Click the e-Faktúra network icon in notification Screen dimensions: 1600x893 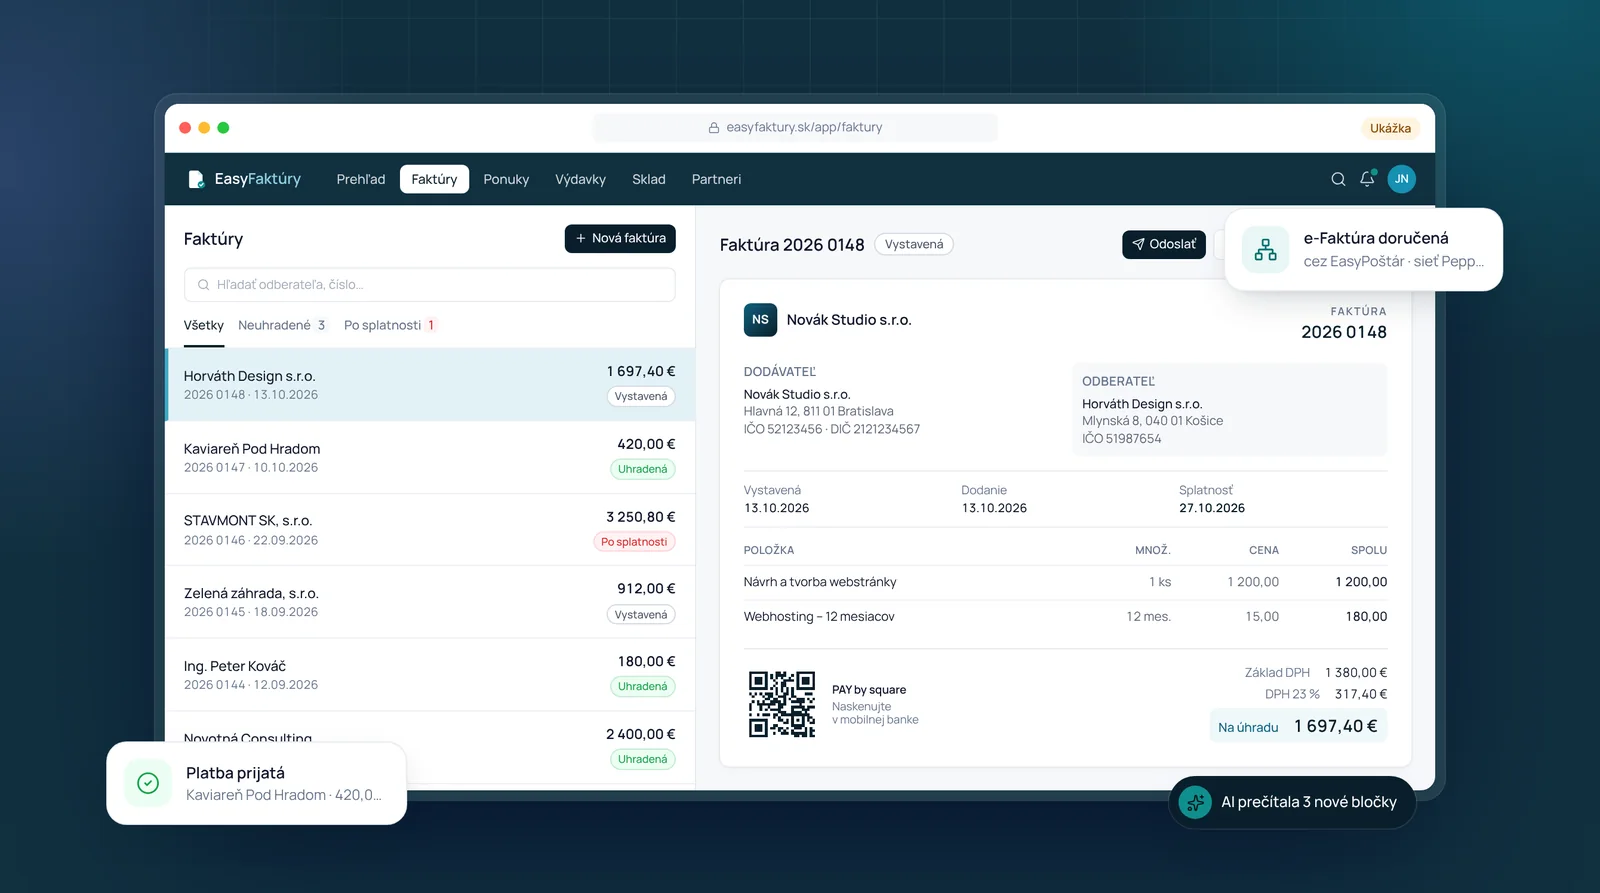[1265, 249]
